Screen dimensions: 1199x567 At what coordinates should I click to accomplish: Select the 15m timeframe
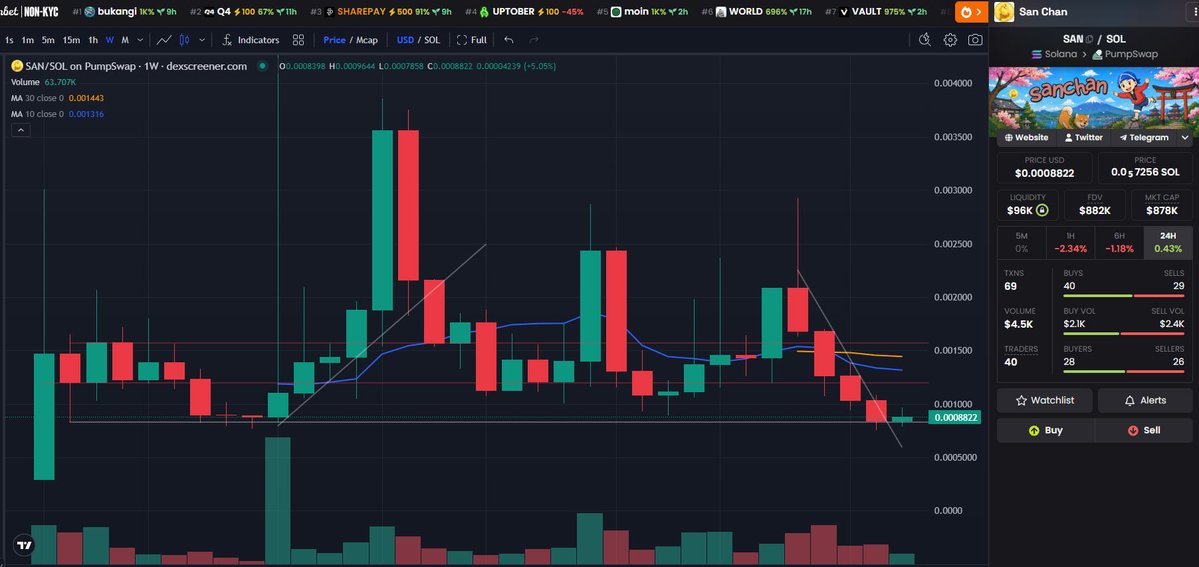tap(71, 40)
